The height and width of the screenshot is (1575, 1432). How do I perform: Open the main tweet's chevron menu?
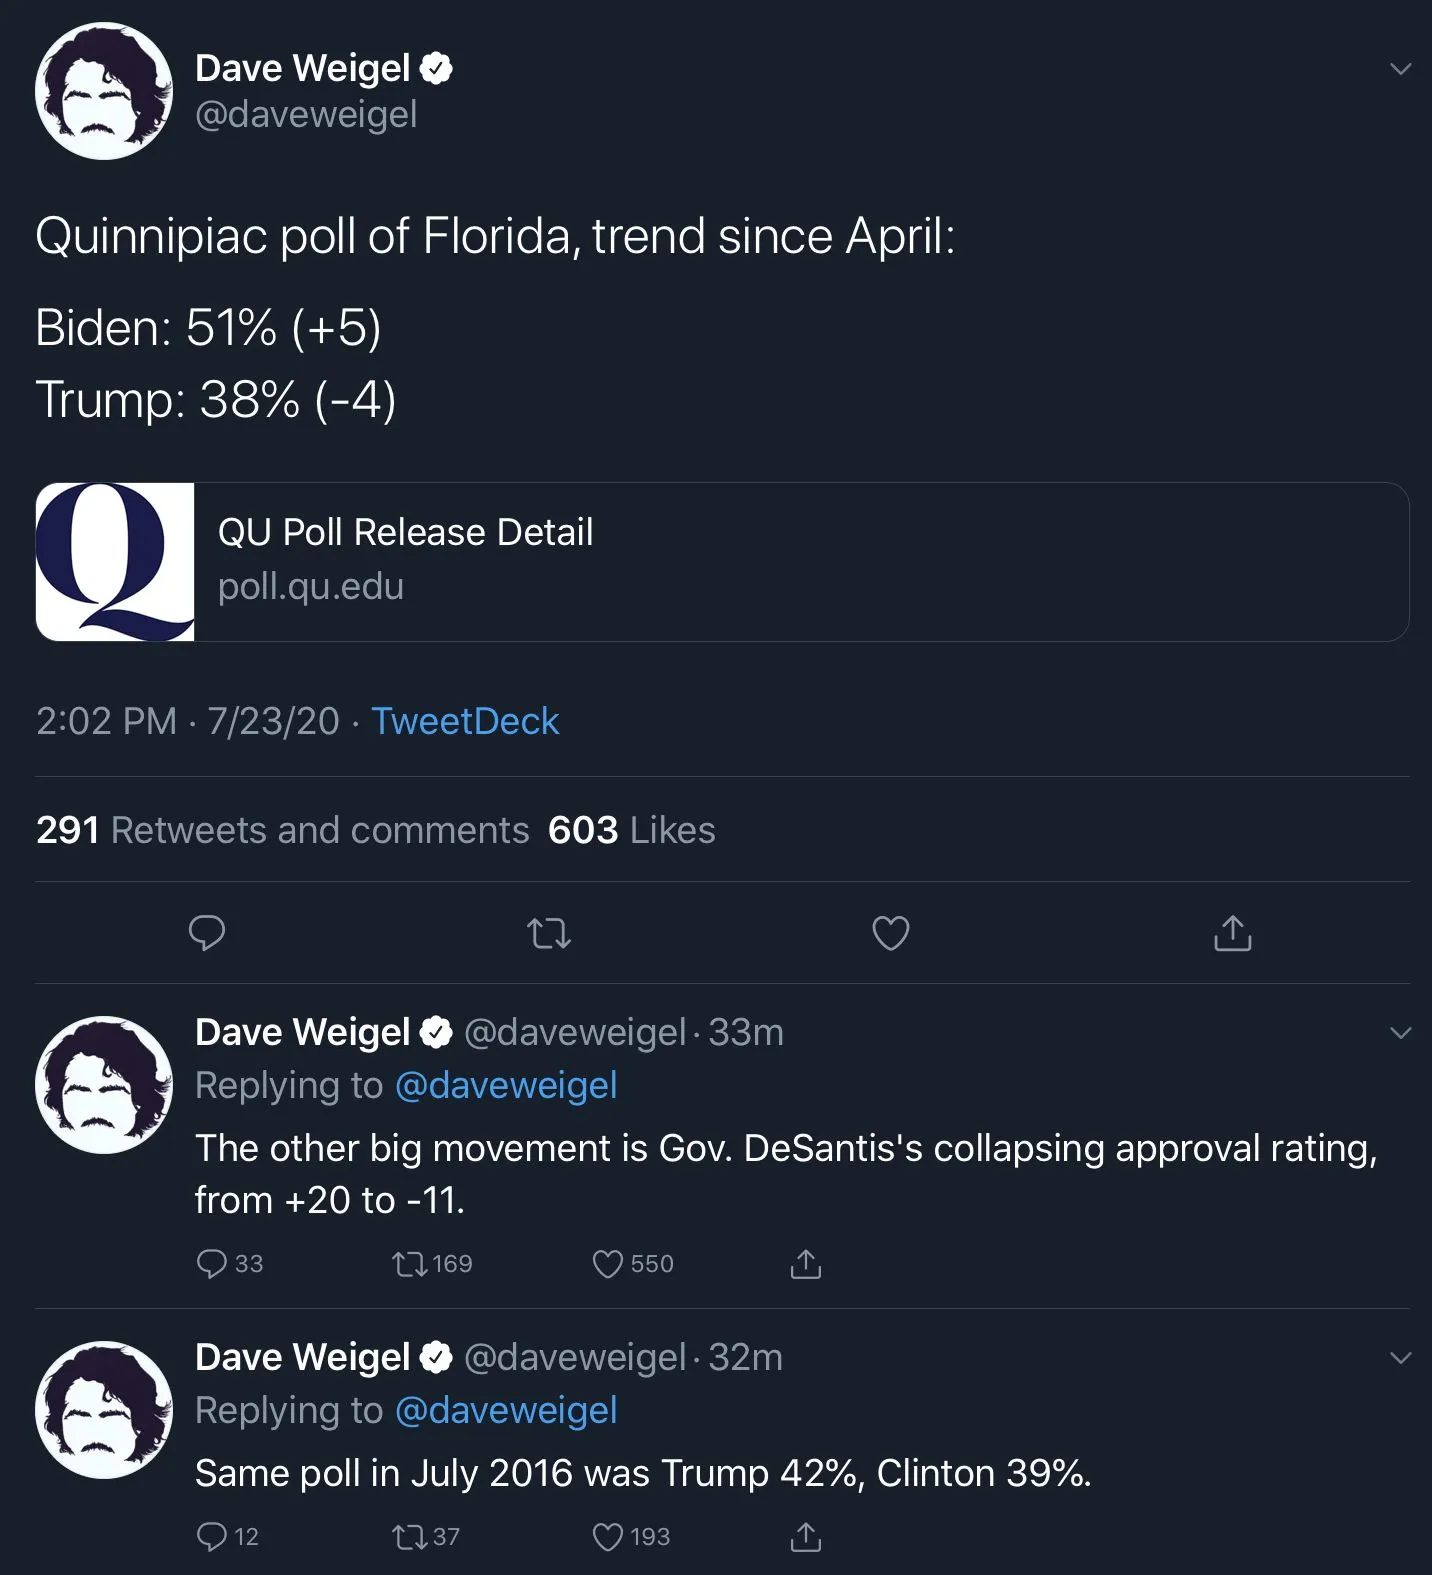click(1400, 69)
